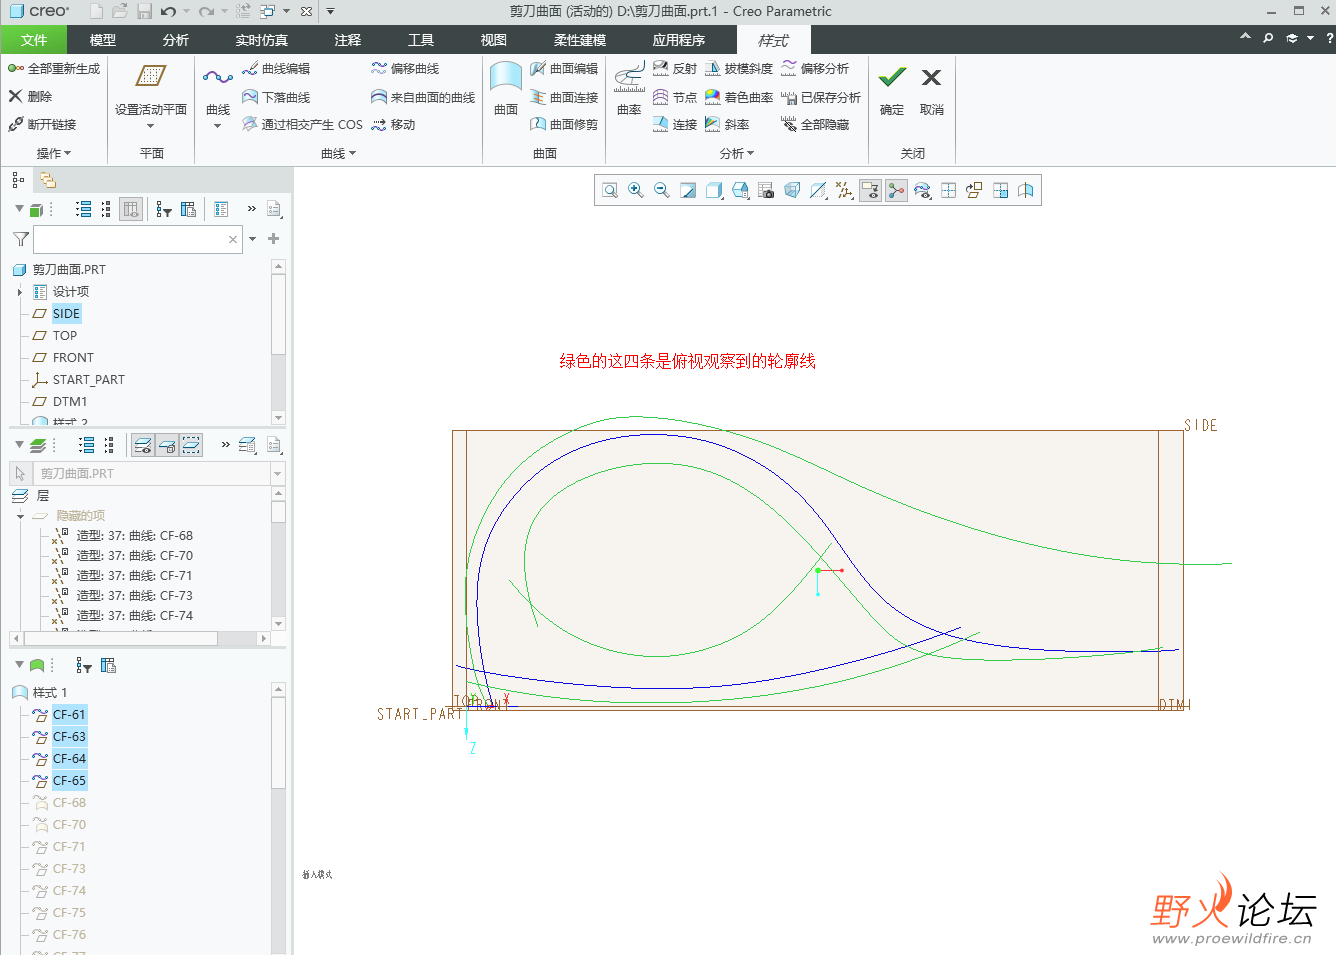Click the 全部重新生成 Regenerate All button

(x=54, y=69)
